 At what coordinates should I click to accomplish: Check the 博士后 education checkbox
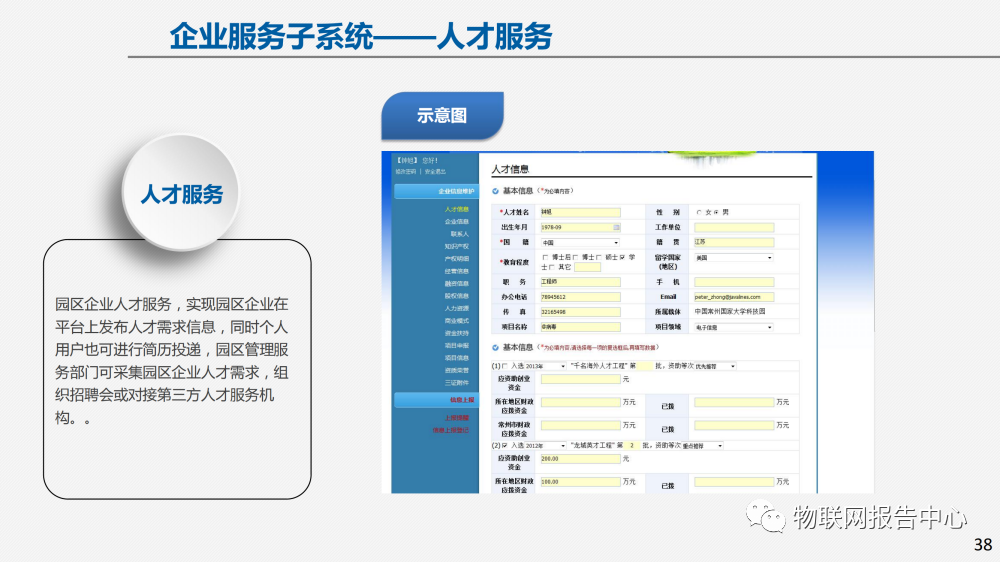(545, 257)
